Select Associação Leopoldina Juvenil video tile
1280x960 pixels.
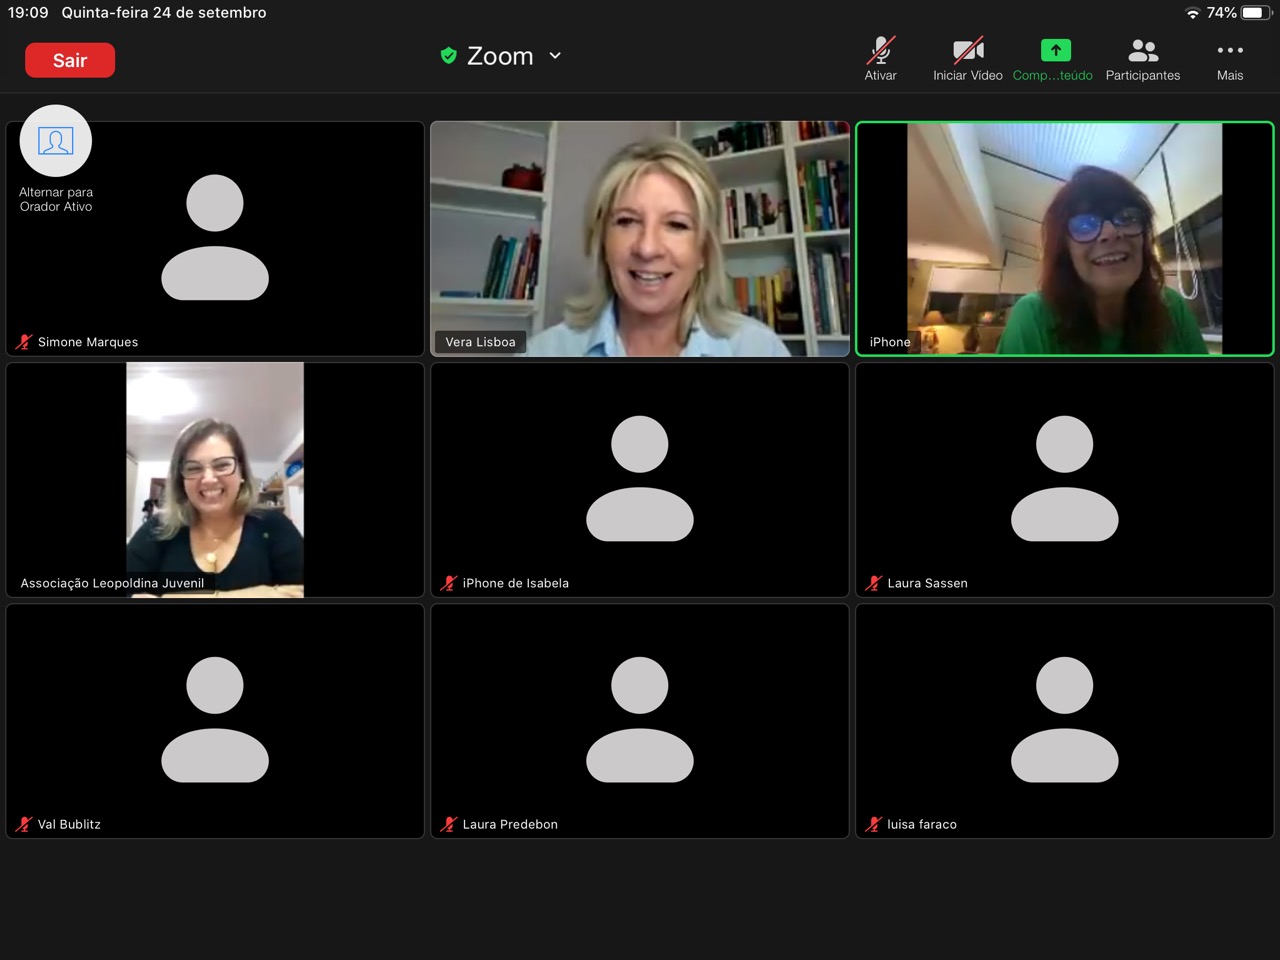[215, 480]
